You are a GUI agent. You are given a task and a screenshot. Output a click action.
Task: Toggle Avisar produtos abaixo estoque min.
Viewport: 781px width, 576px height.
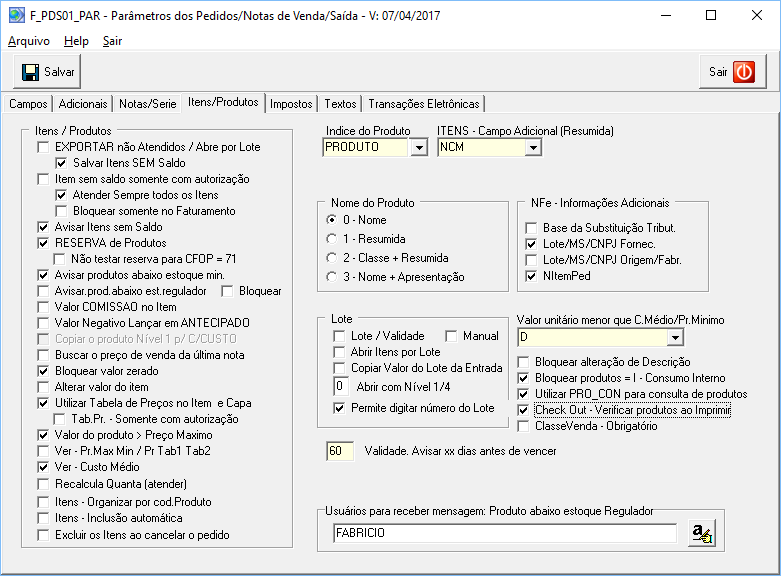(x=43, y=275)
